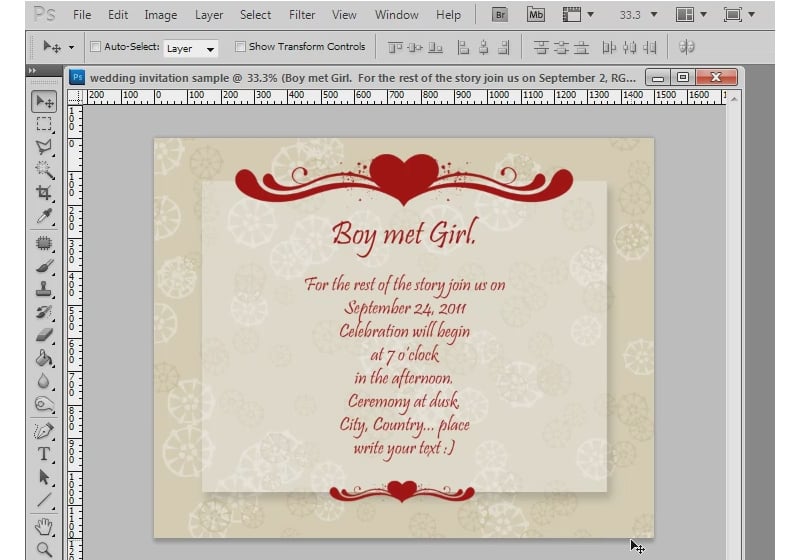Select the Patch healing tool
800x560 pixels.
point(44,243)
